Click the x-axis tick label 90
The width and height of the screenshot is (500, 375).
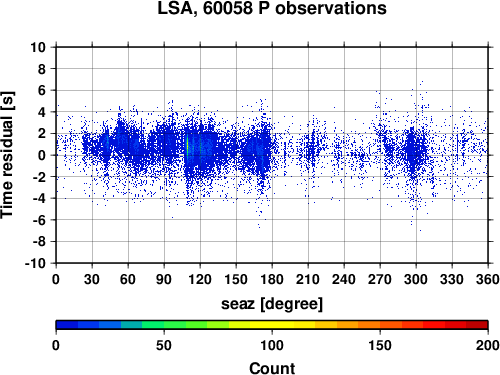pyautogui.click(x=164, y=279)
